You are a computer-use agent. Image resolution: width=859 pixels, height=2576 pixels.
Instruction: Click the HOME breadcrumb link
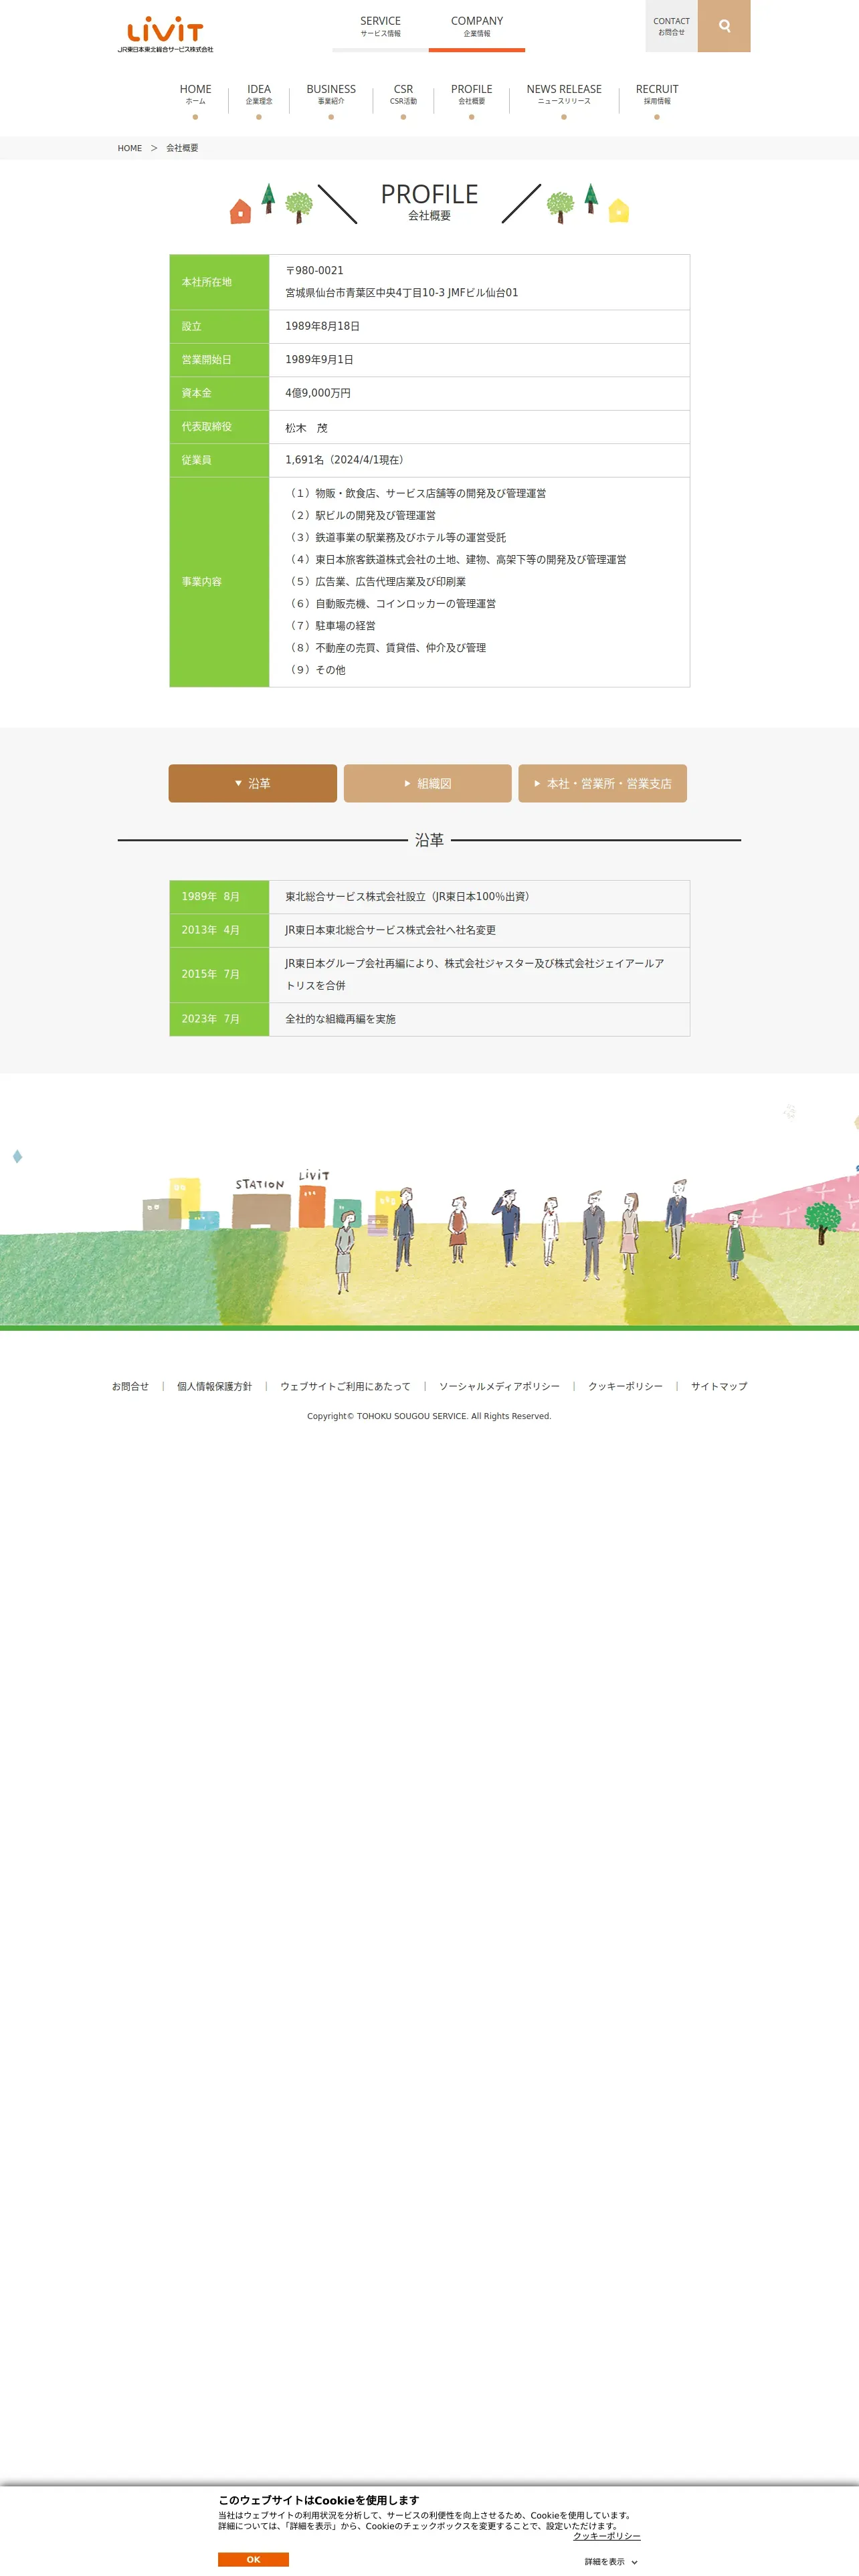tap(130, 148)
